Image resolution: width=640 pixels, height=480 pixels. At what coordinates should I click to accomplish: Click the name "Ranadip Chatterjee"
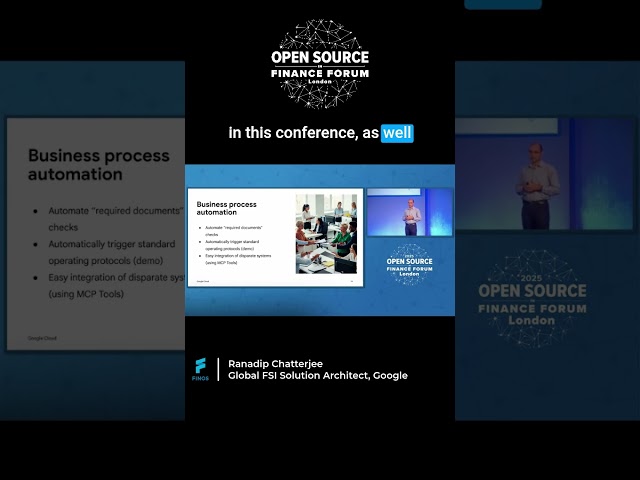click(276, 364)
